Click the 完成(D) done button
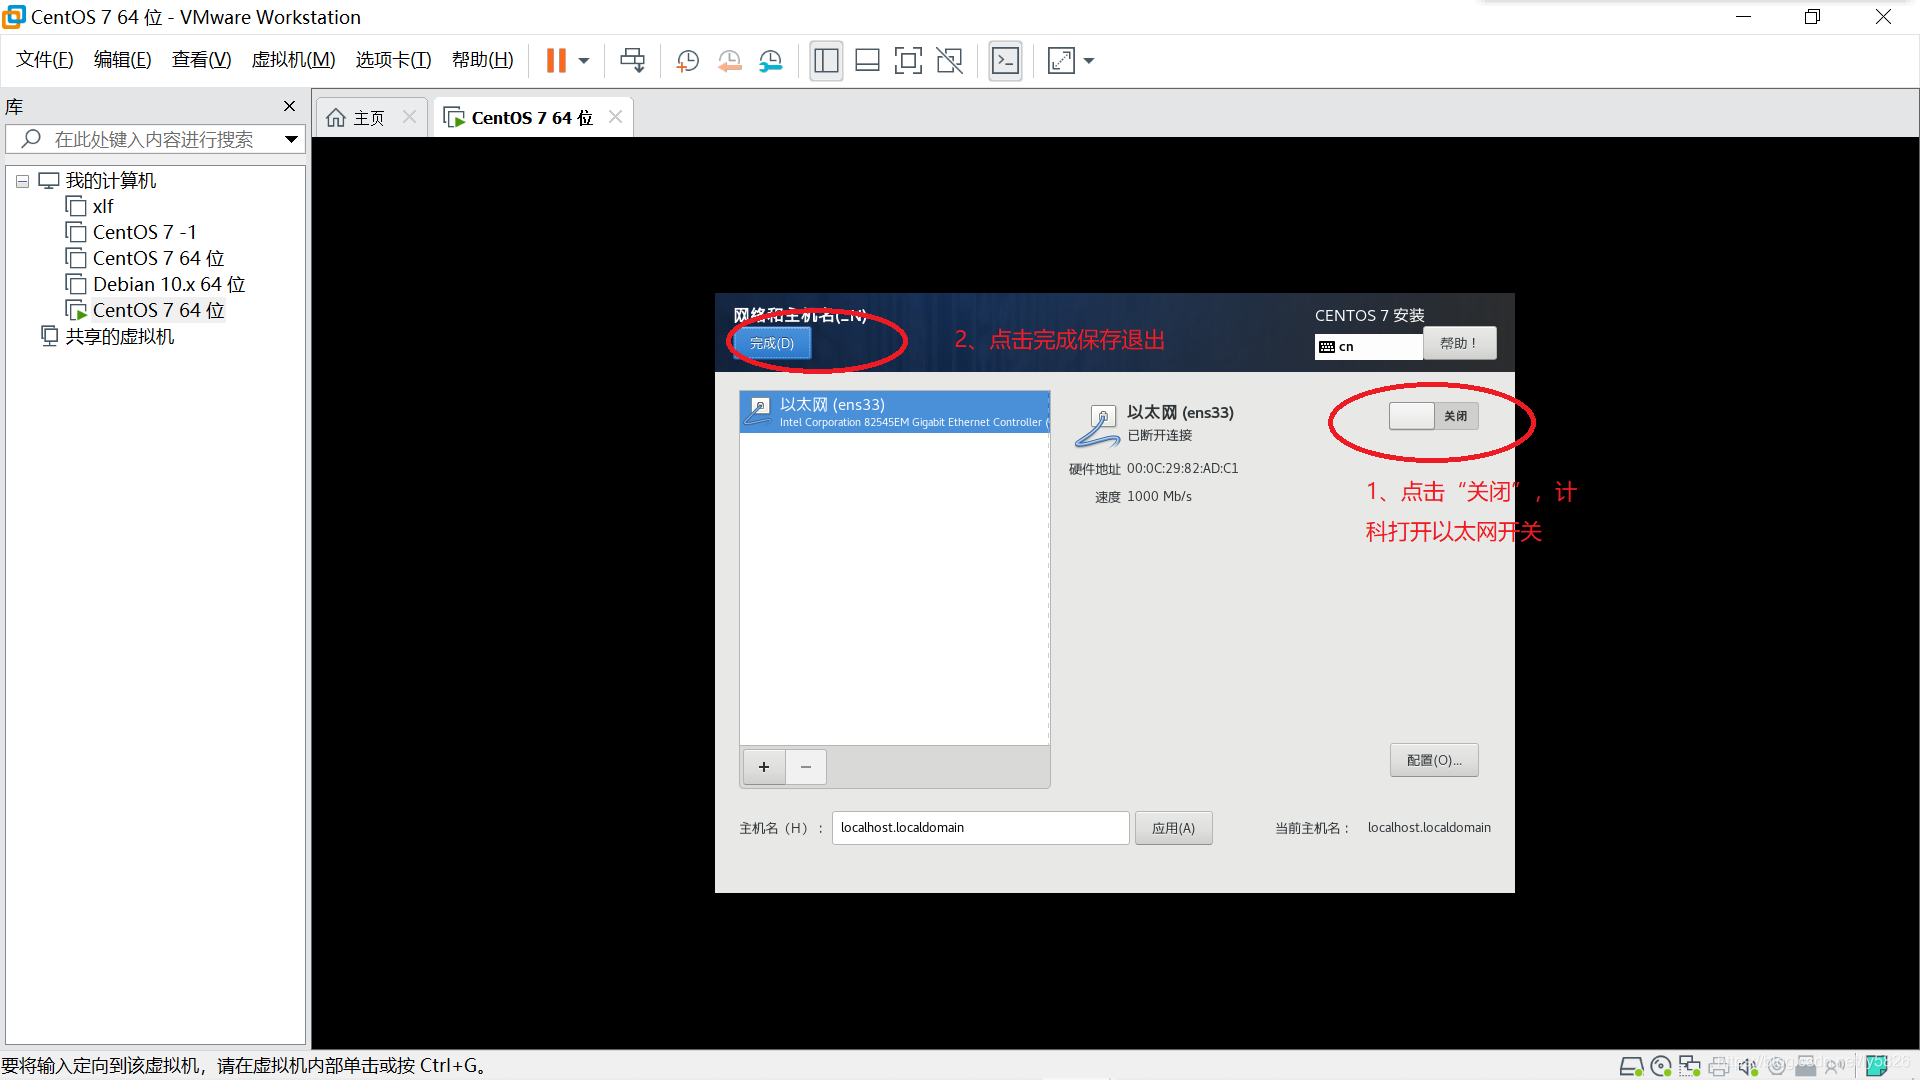The image size is (1920, 1080). coord(772,343)
